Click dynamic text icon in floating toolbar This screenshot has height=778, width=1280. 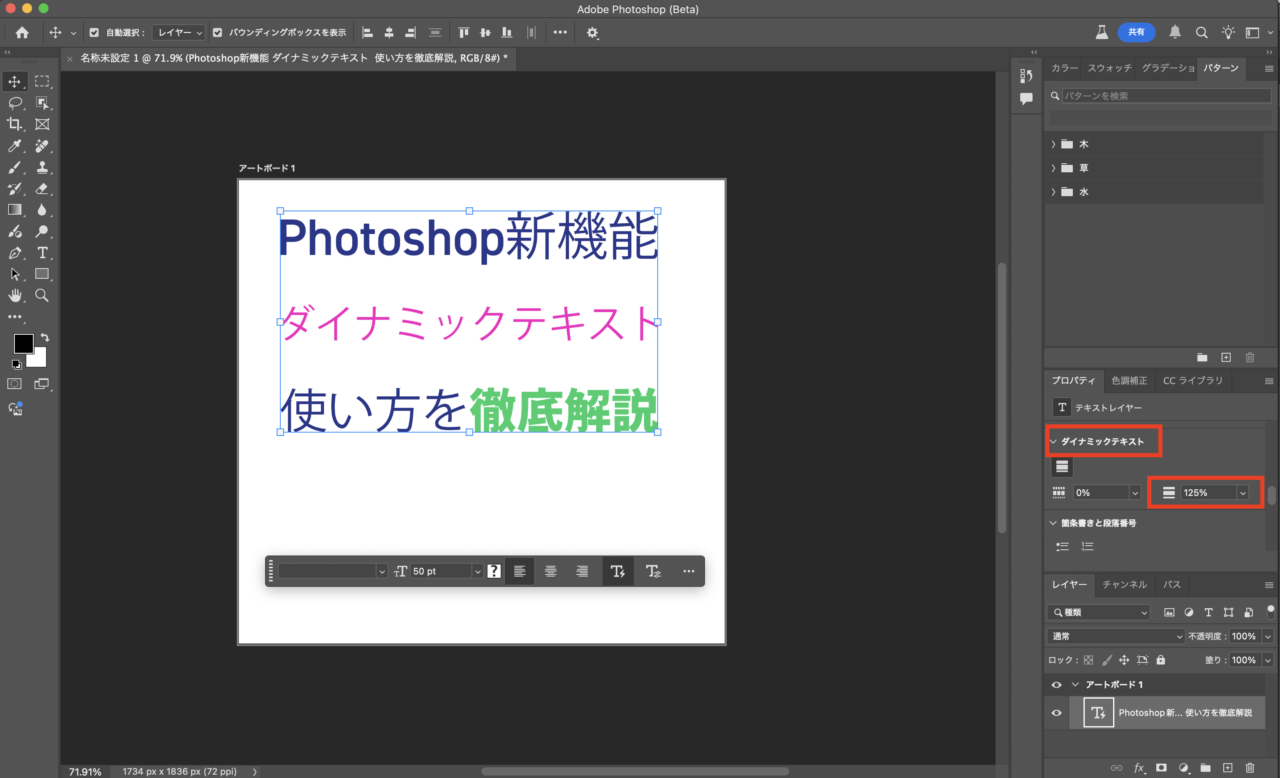(x=618, y=571)
